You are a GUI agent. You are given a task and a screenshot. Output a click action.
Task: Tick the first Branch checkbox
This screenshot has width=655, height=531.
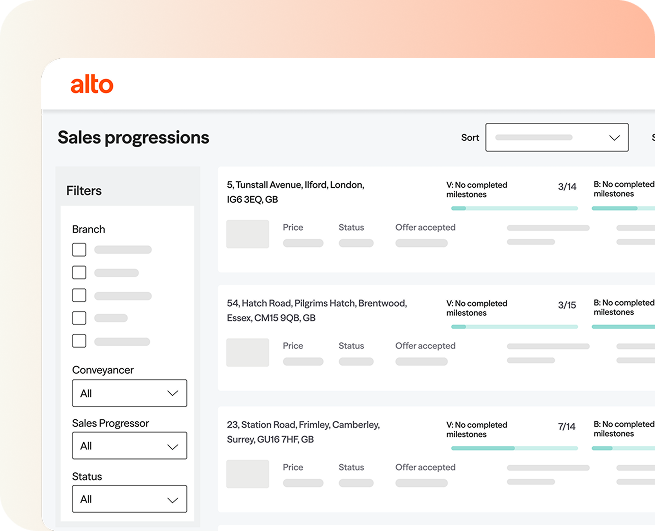click(79, 249)
